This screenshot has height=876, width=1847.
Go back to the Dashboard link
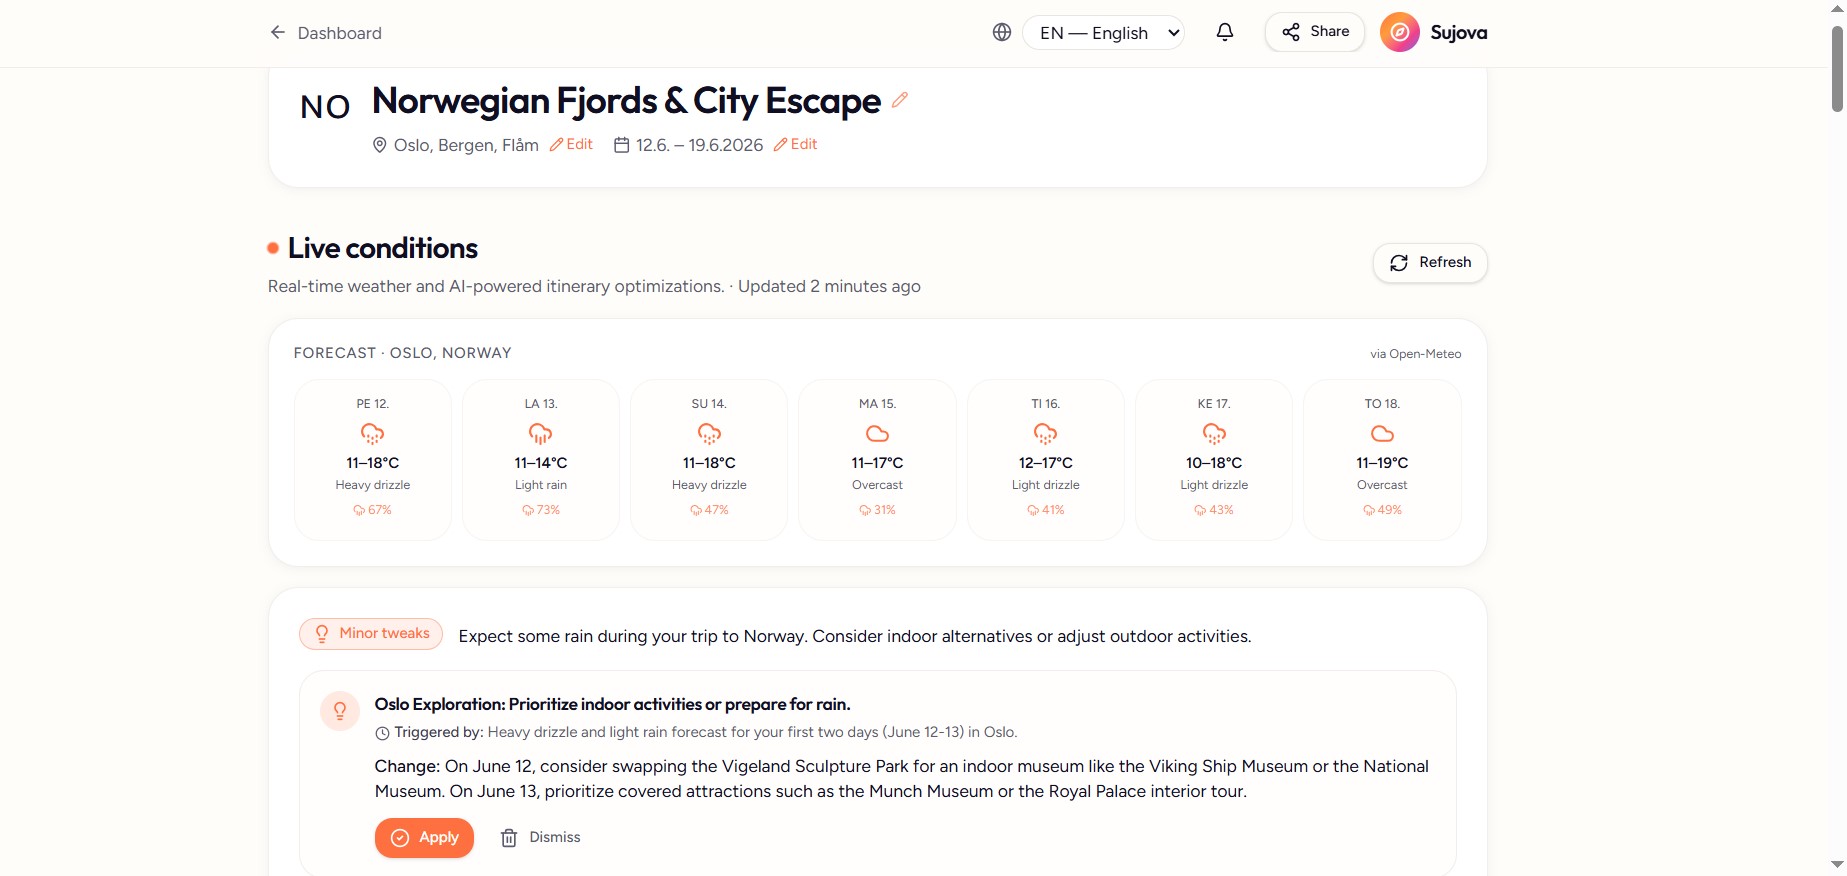[339, 33]
